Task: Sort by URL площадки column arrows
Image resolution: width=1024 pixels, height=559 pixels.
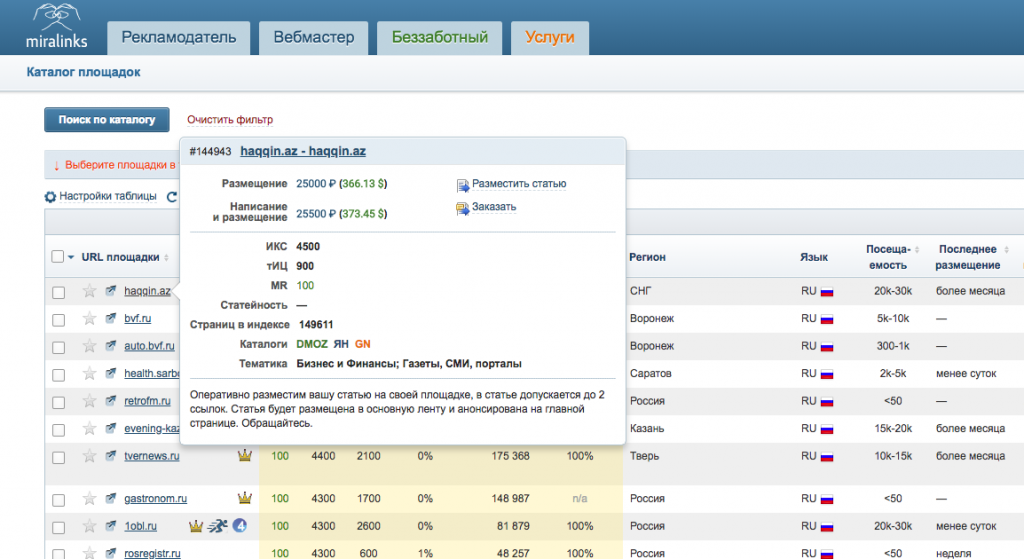Action: click(167, 257)
